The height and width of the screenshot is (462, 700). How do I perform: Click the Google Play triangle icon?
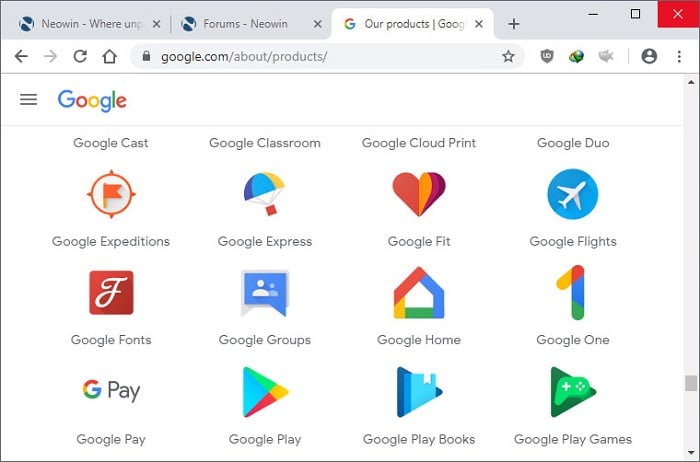265,392
